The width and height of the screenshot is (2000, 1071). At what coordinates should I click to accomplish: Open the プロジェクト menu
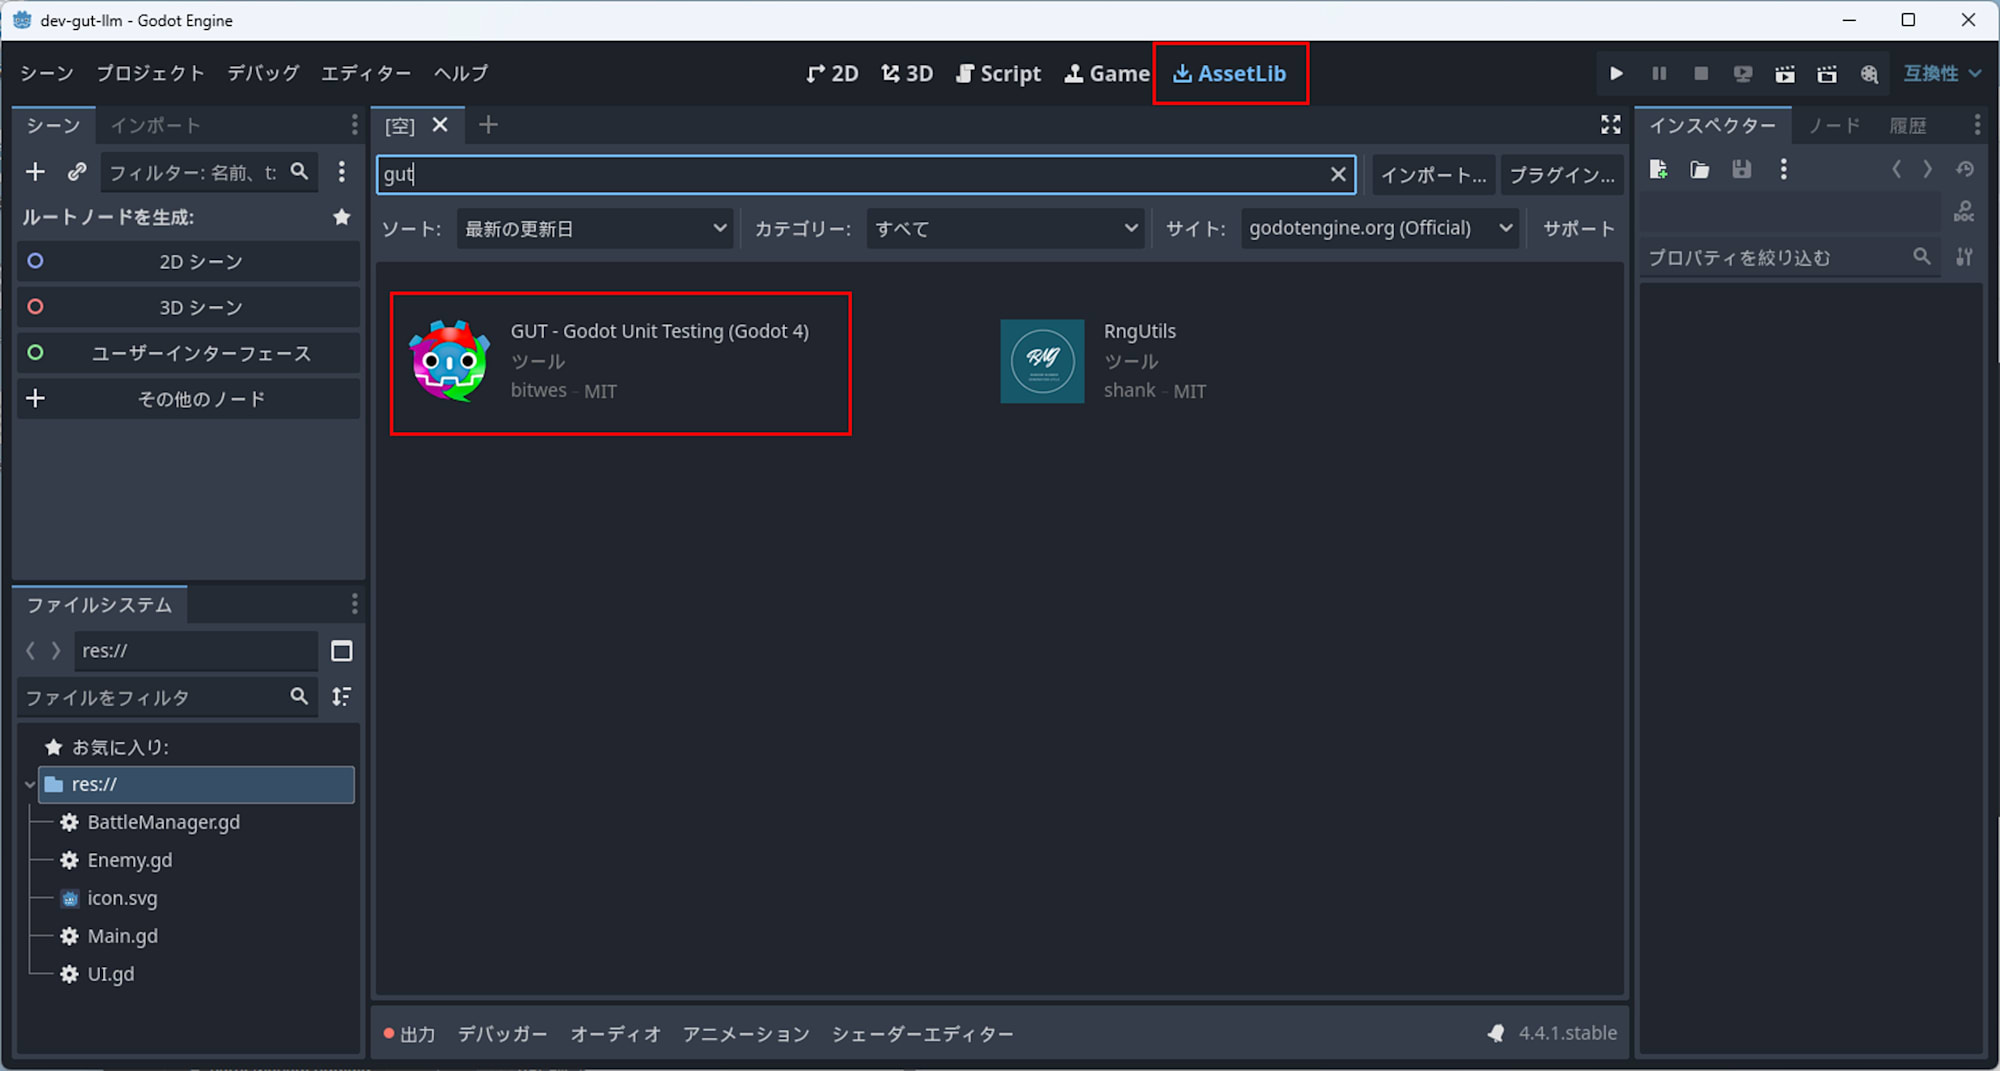(150, 73)
